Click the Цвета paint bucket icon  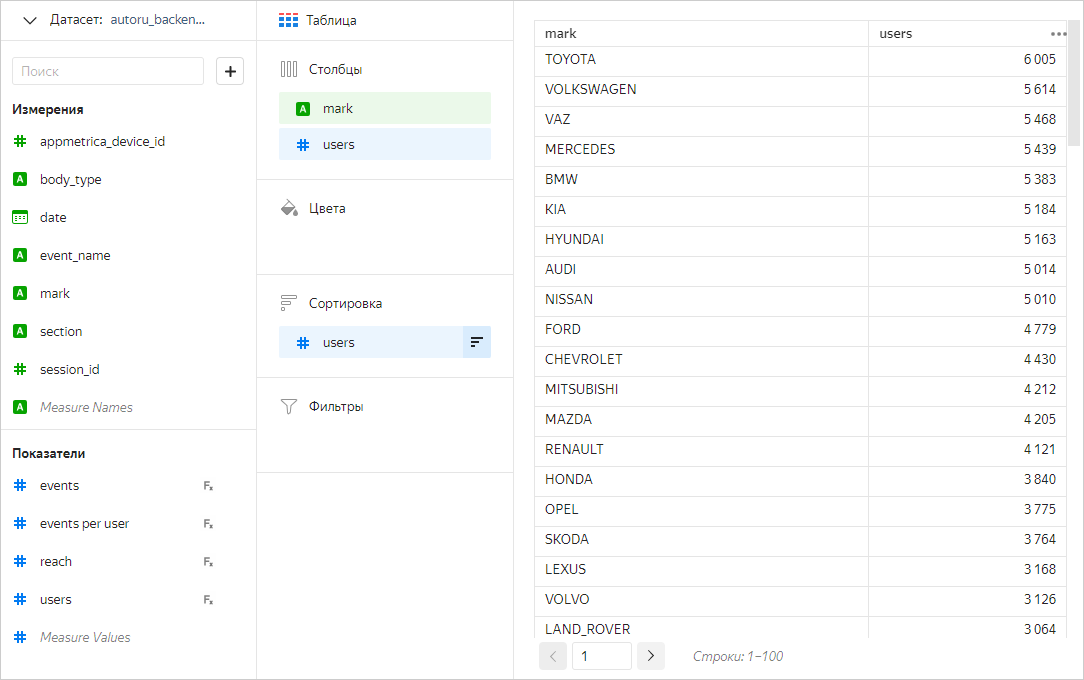pos(289,209)
